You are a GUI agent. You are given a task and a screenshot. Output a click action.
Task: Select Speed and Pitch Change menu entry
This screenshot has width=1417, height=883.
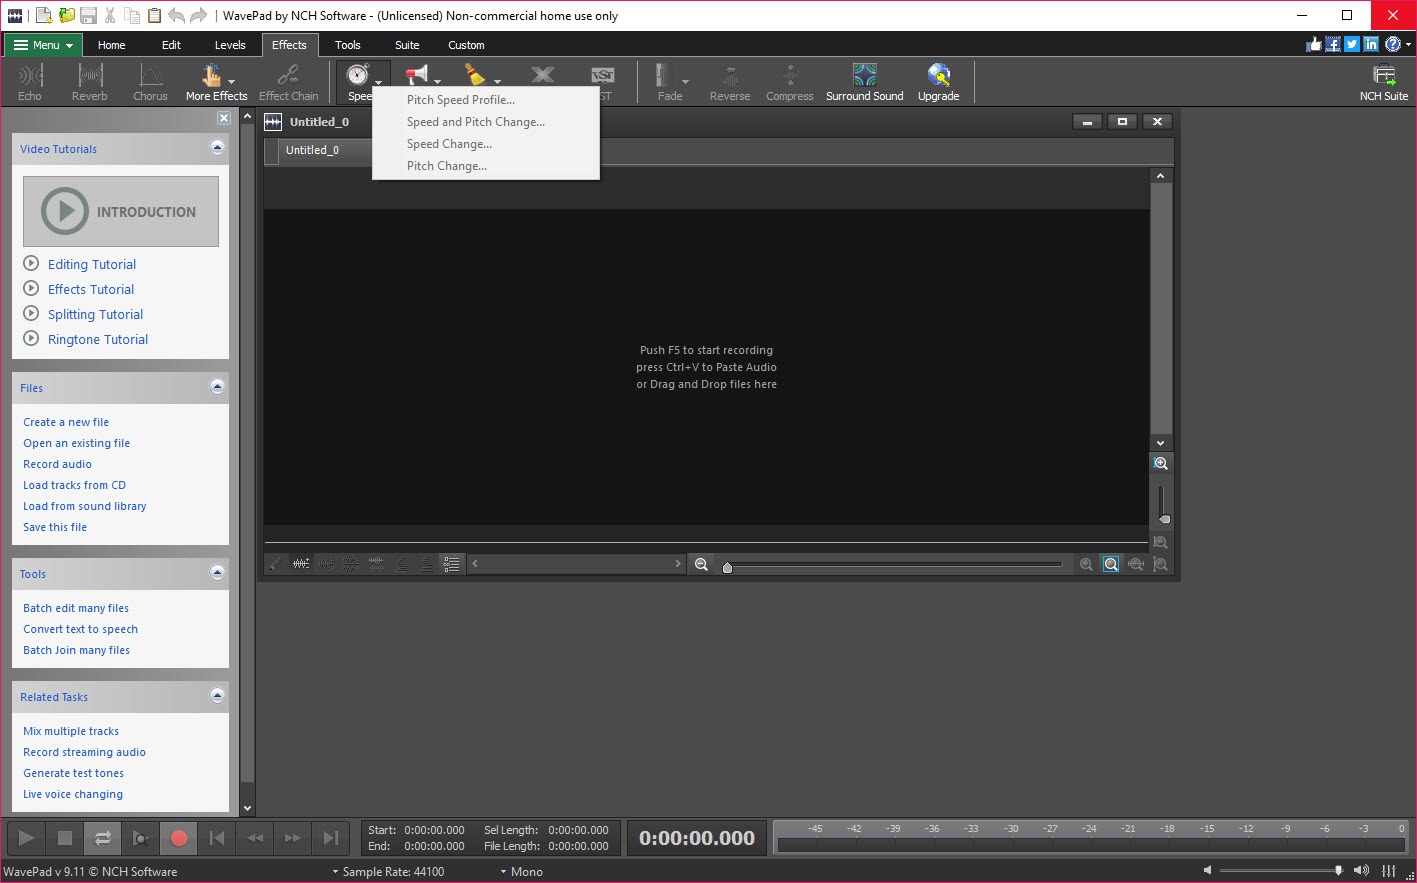point(475,122)
